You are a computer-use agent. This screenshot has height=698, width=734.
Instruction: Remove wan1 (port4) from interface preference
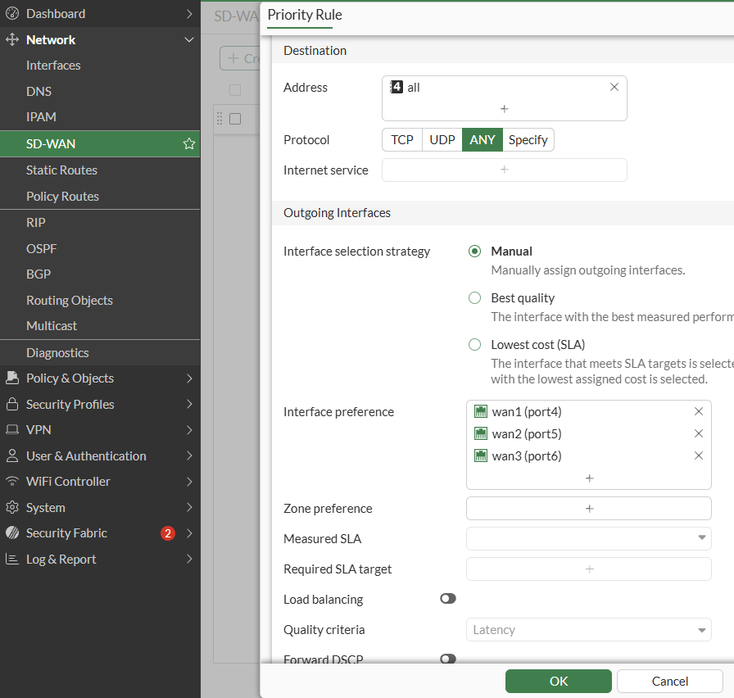click(x=698, y=412)
